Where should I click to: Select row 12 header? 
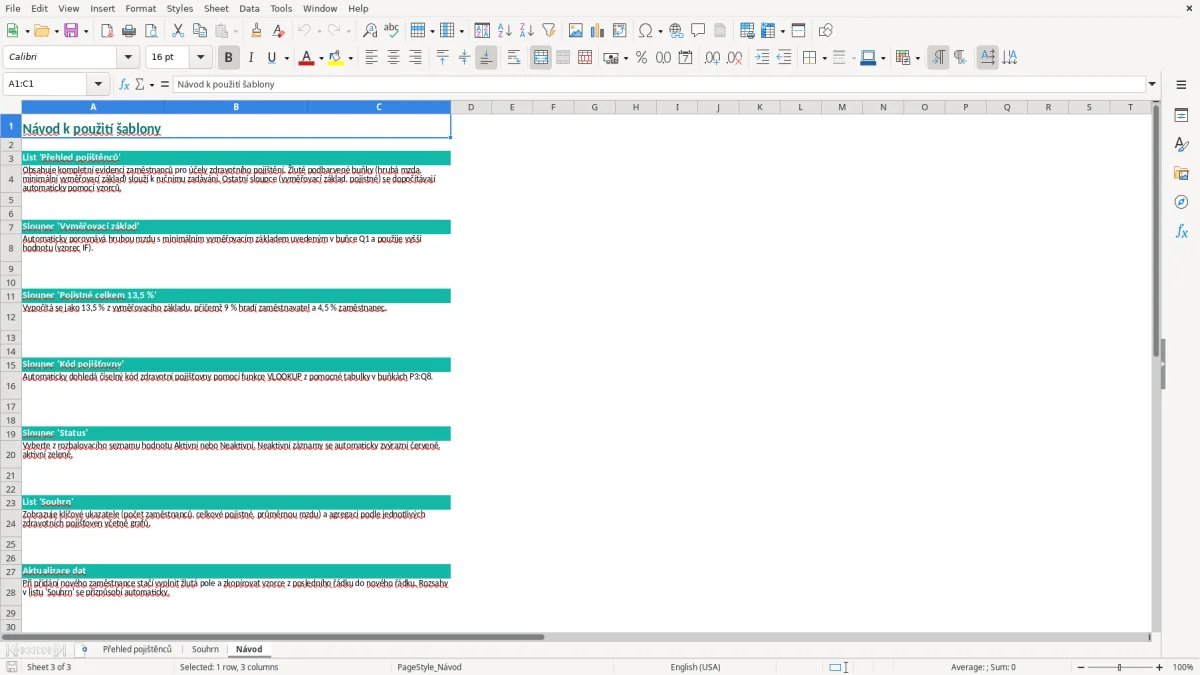(x=11, y=317)
